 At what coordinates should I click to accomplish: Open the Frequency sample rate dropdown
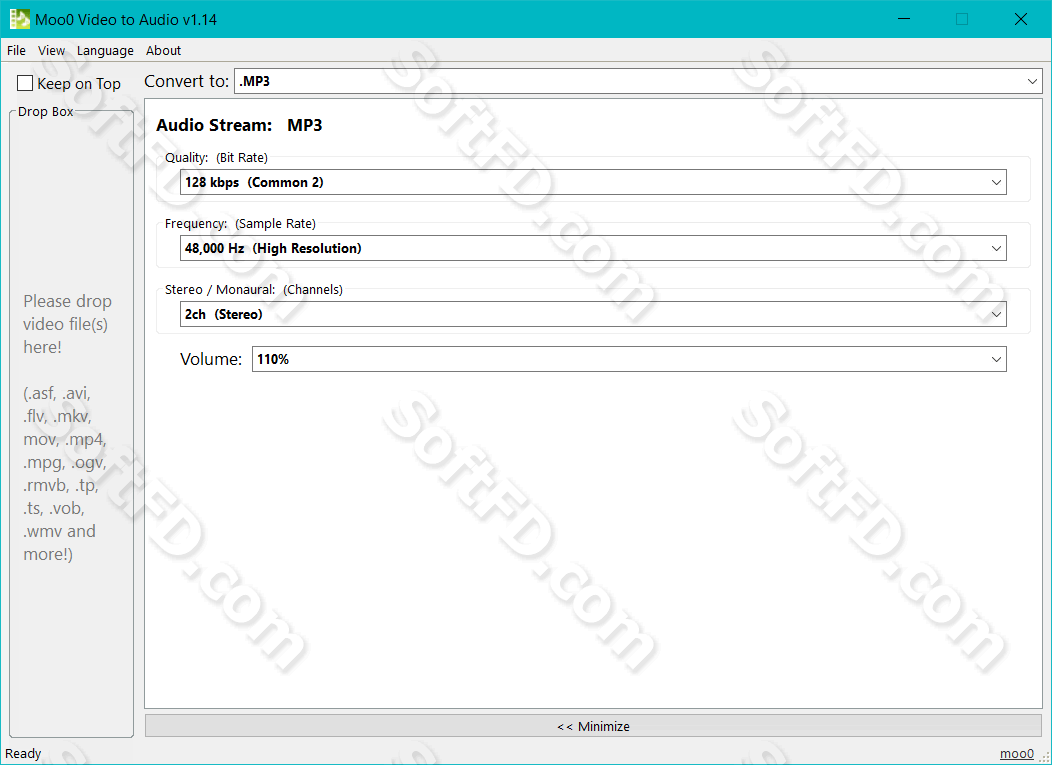pos(593,248)
